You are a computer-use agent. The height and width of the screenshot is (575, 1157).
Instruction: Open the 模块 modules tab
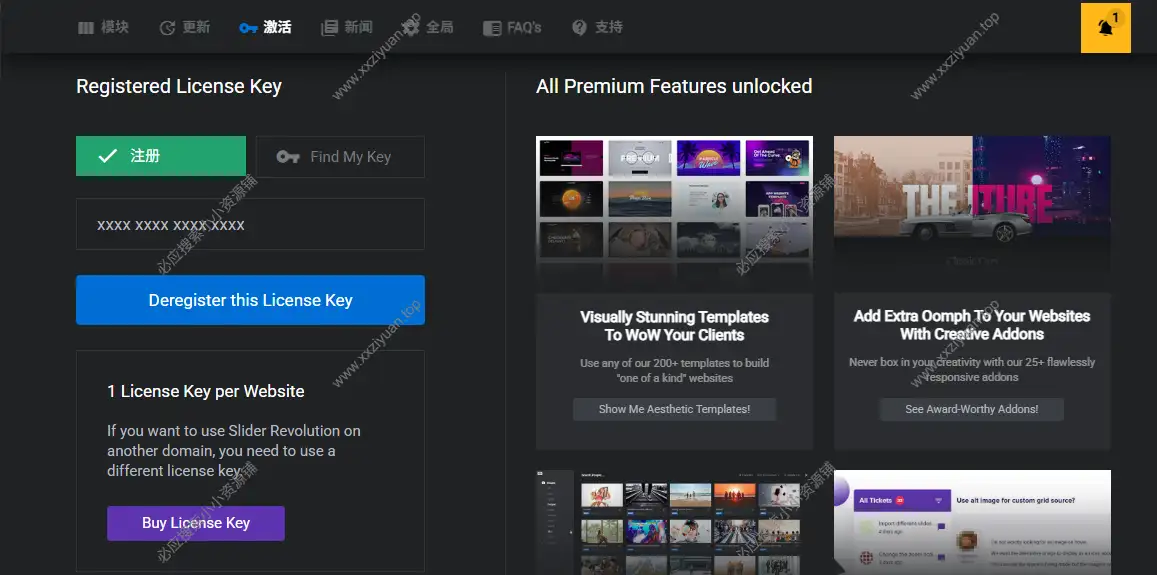pos(103,28)
